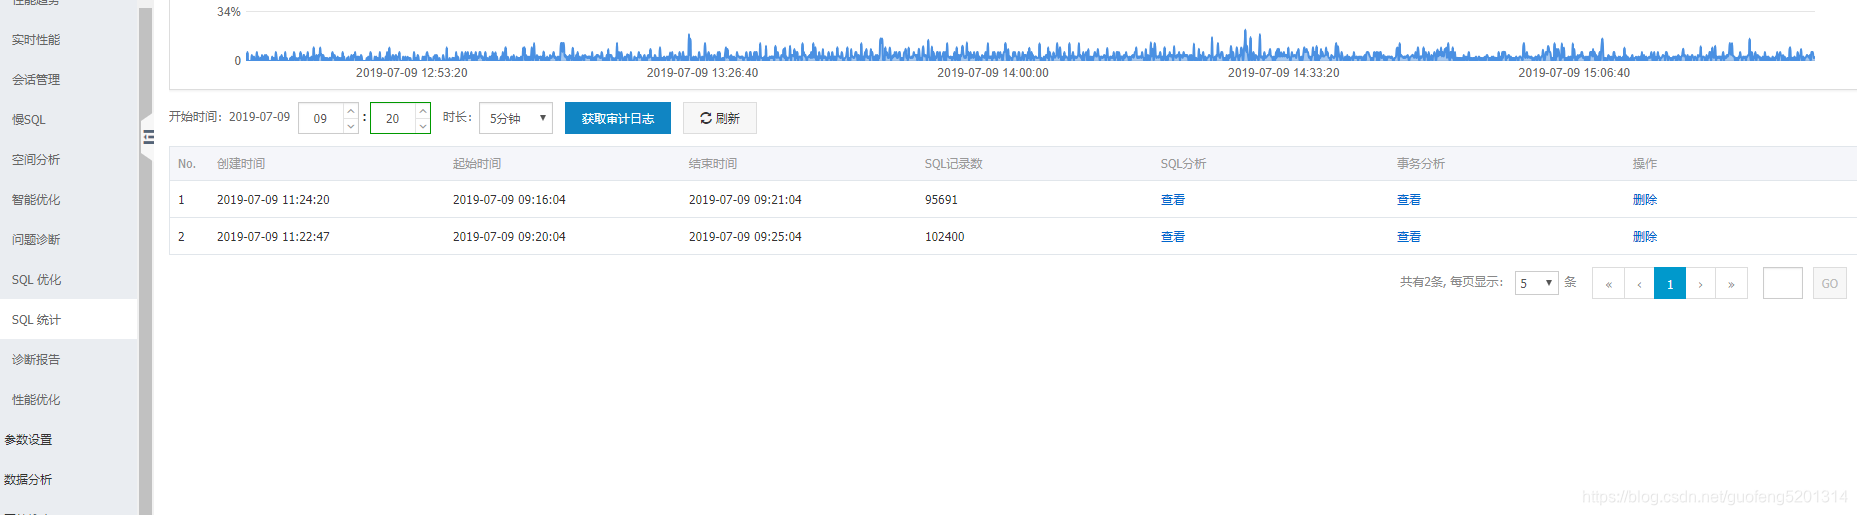This screenshot has width=1857, height=515.
Task: Click the minute input field showing 20
Action: point(393,118)
